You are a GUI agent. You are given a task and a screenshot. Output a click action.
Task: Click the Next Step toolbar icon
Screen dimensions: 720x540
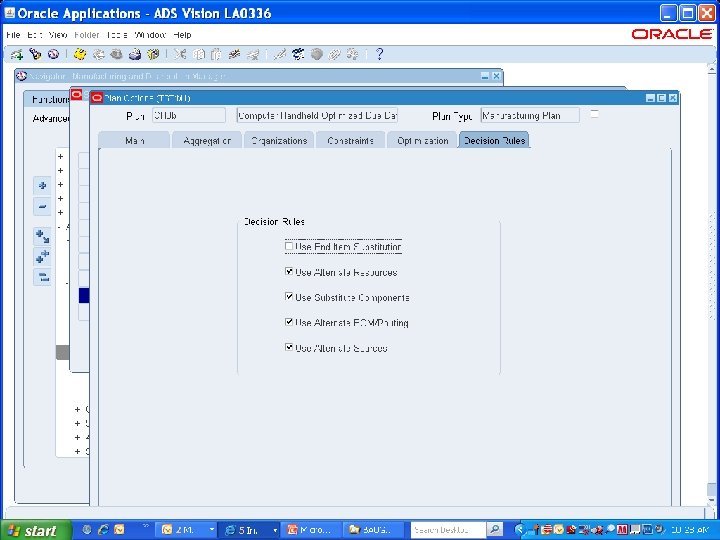click(98, 55)
